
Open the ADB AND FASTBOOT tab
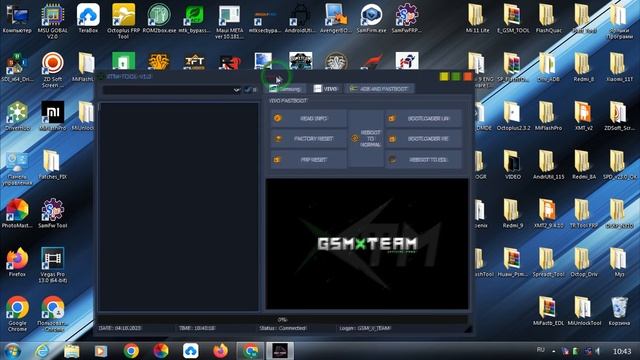[380, 89]
